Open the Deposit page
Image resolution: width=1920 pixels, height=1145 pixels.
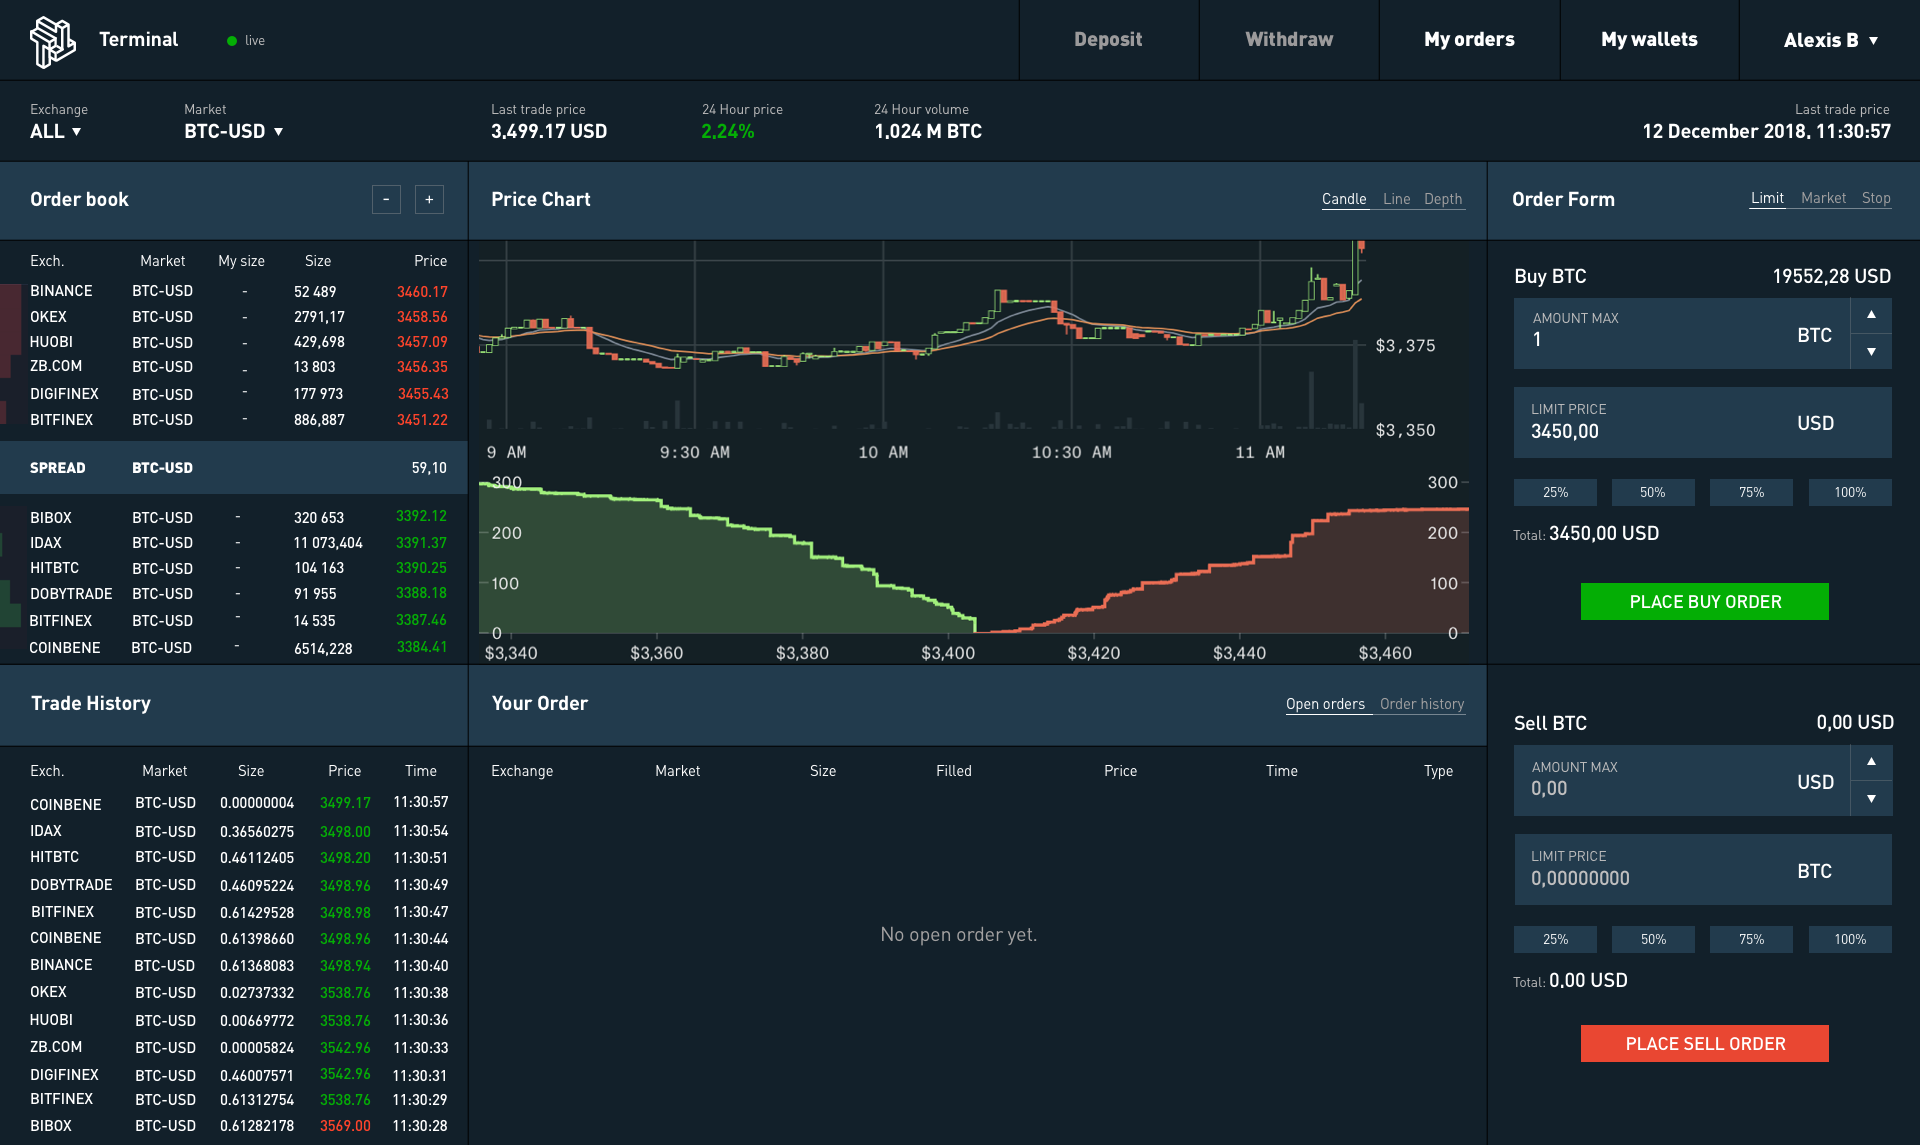[1108, 40]
